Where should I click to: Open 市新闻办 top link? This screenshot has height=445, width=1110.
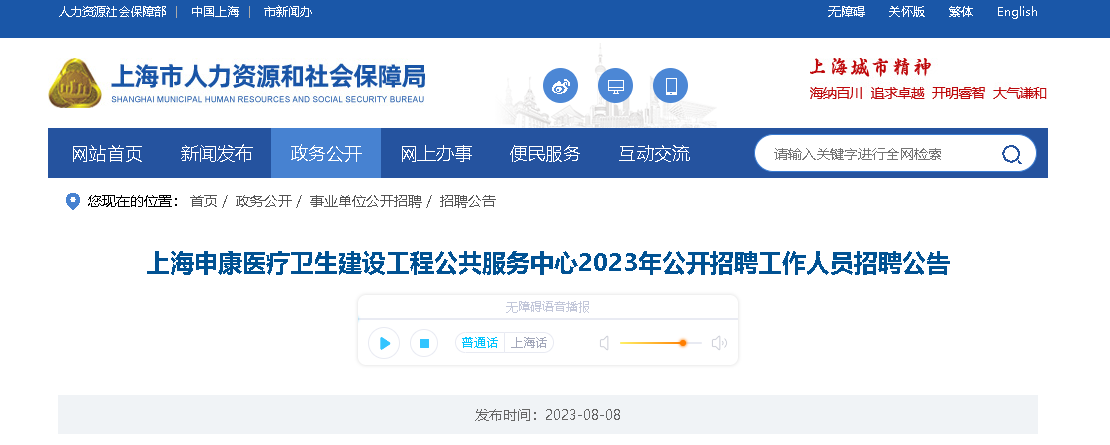click(x=287, y=12)
